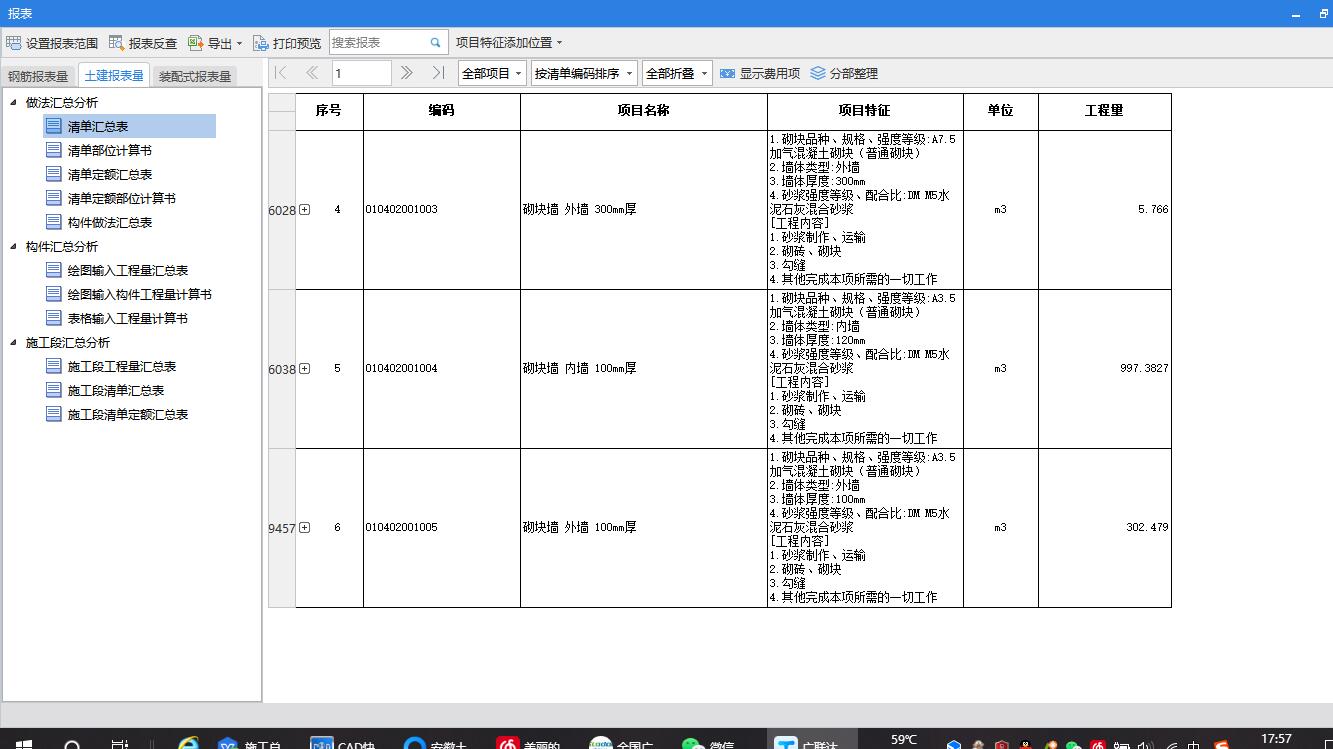Image resolution: width=1333 pixels, height=749 pixels.
Task: Click the 项目特征 column header
Action: [x=864, y=111]
